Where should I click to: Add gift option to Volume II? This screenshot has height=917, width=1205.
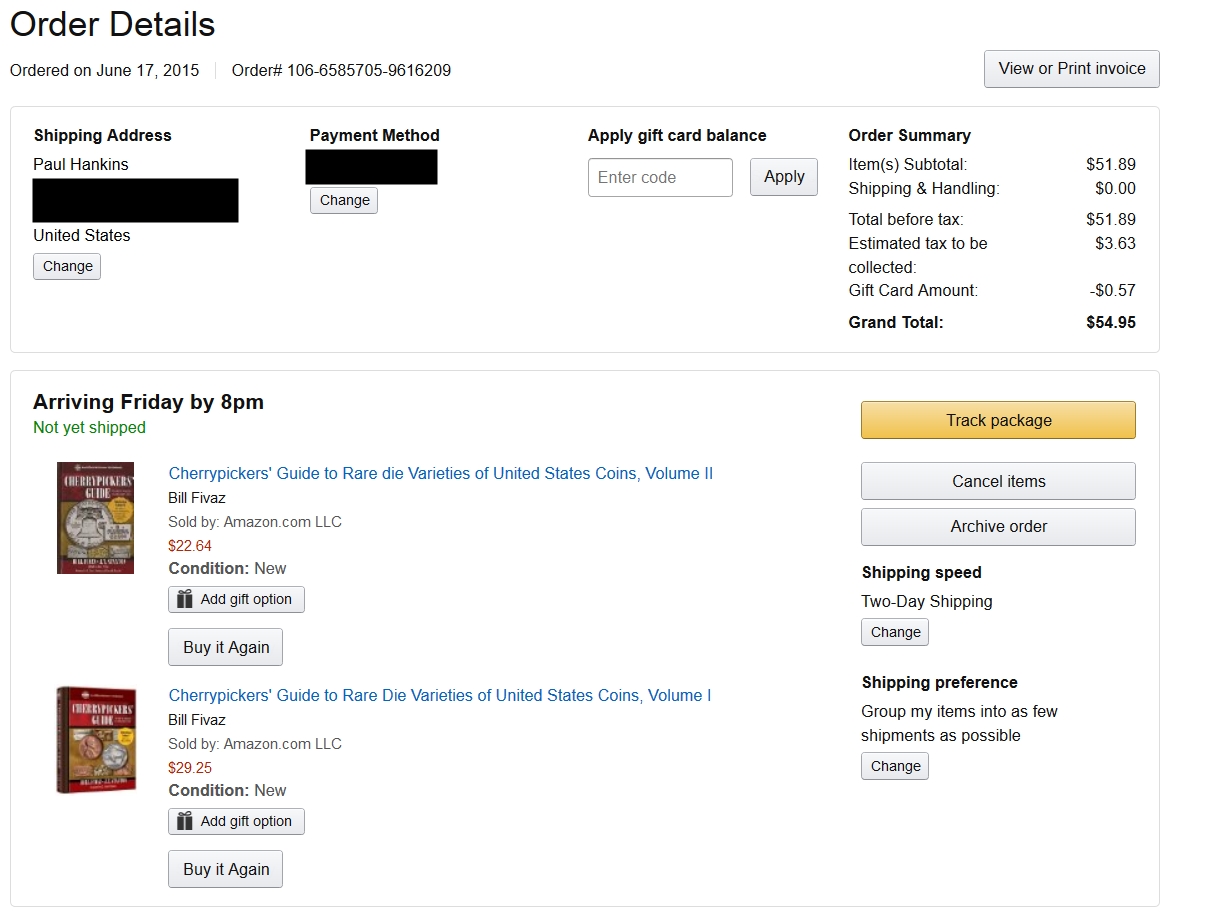(246, 599)
